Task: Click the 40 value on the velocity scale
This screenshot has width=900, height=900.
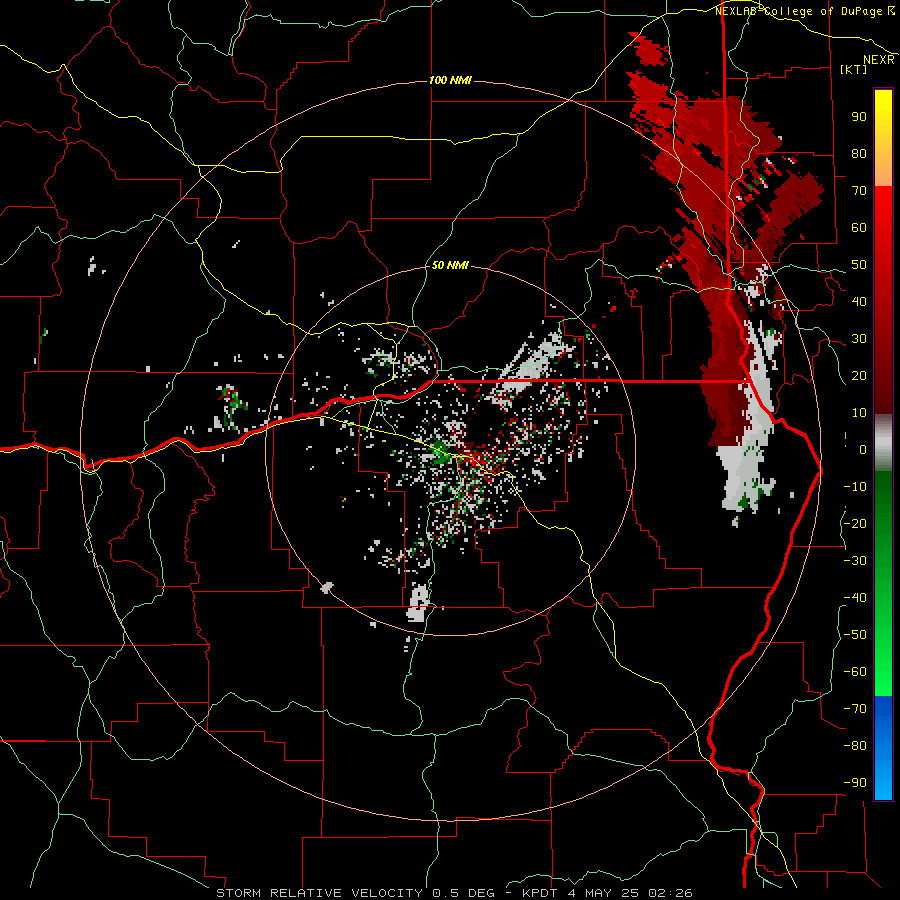Action: [859, 301]
